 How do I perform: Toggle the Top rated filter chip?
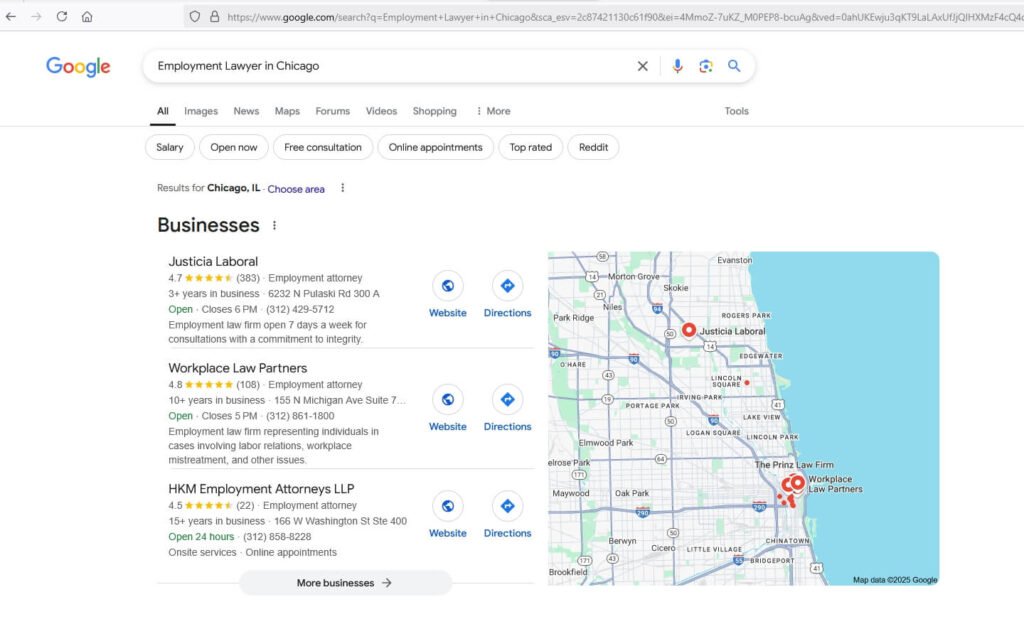point(530,148)
